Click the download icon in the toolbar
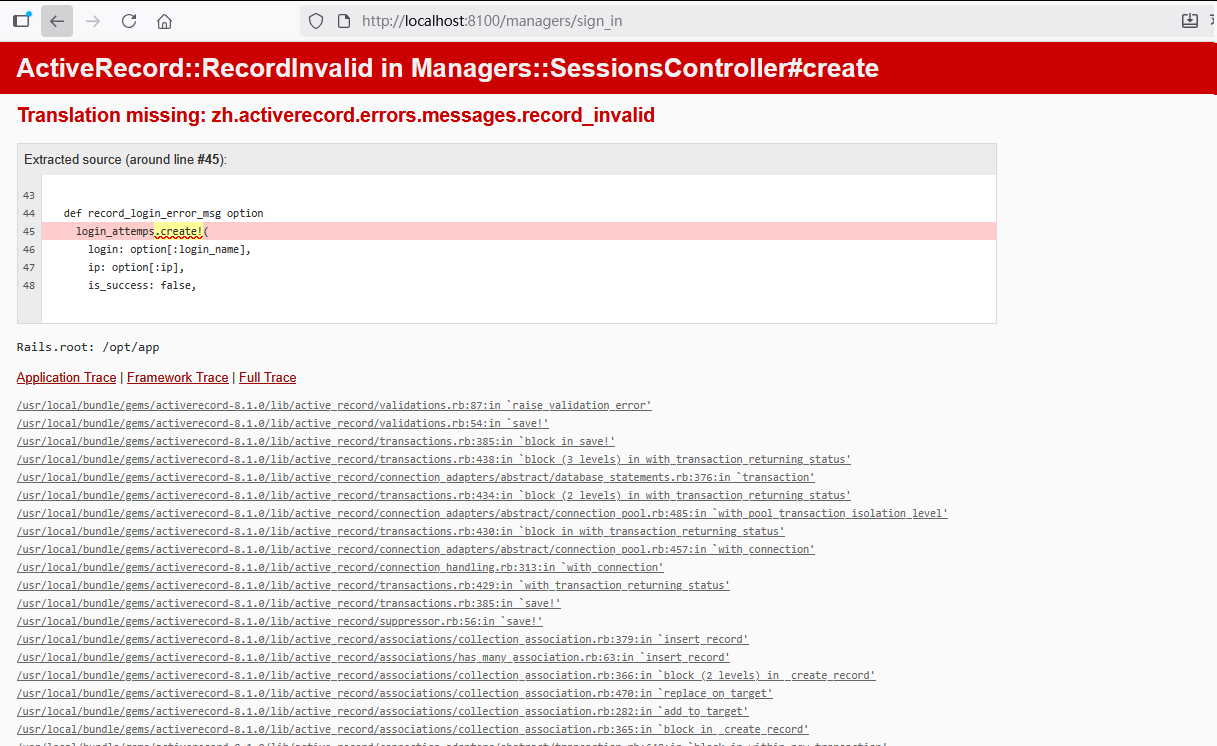 (1189, 21)
